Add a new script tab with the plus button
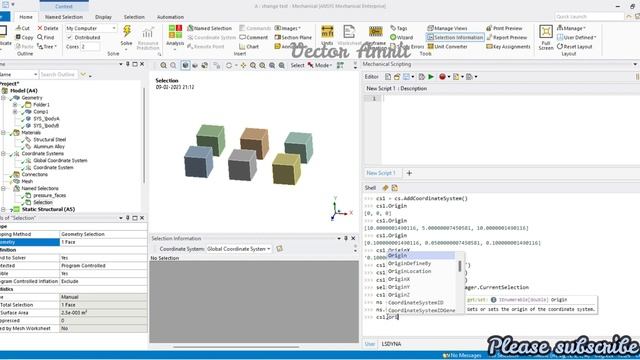The image size is (640, 360). tap(409, 173)
